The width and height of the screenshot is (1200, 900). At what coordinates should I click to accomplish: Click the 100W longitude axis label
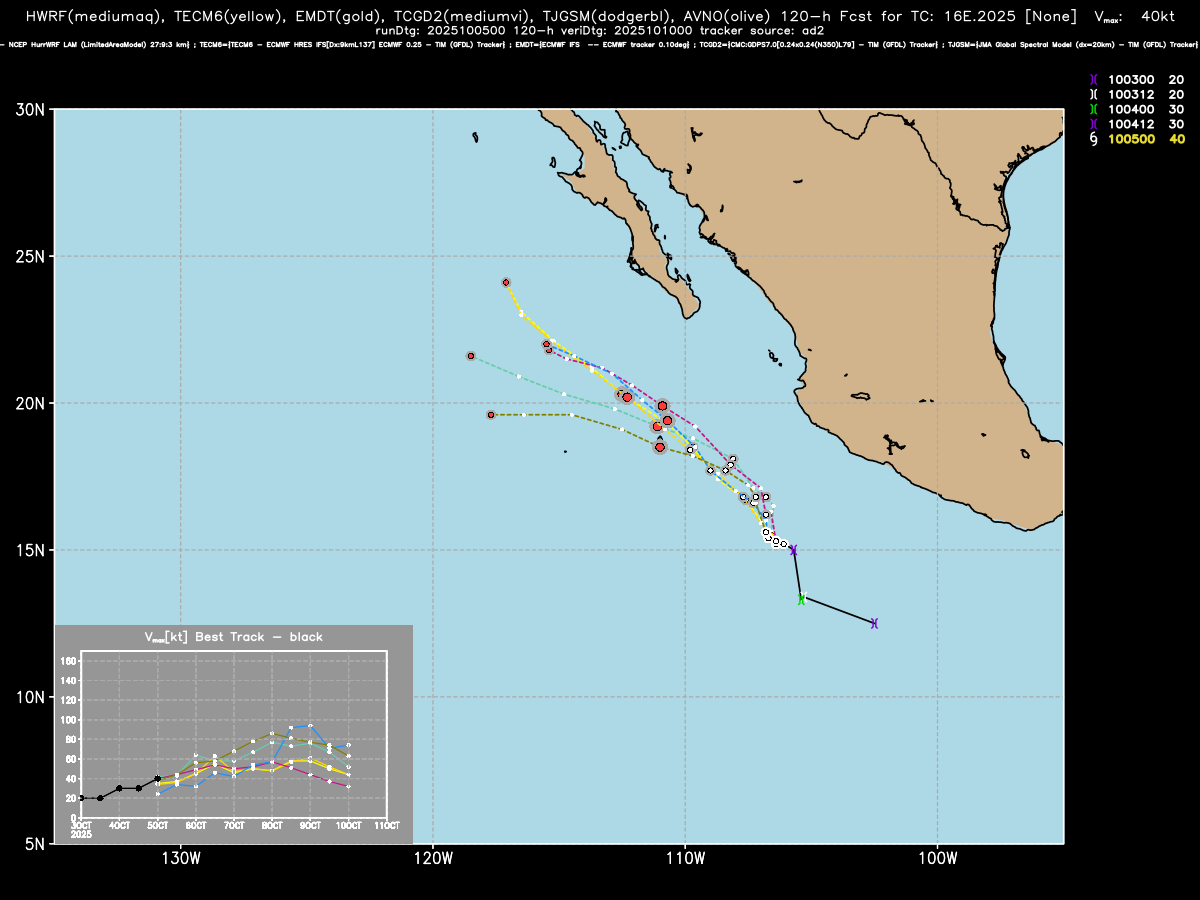click(x=937, y=858)
